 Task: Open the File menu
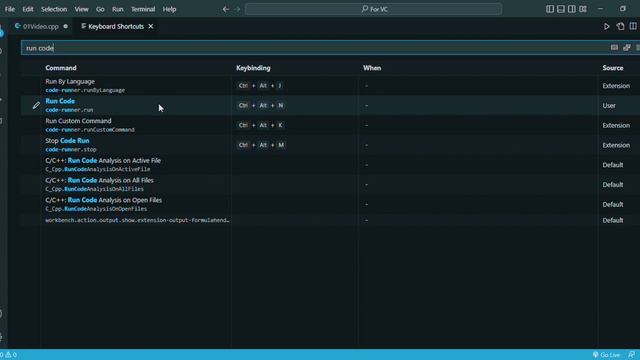[x=10, y=9]
